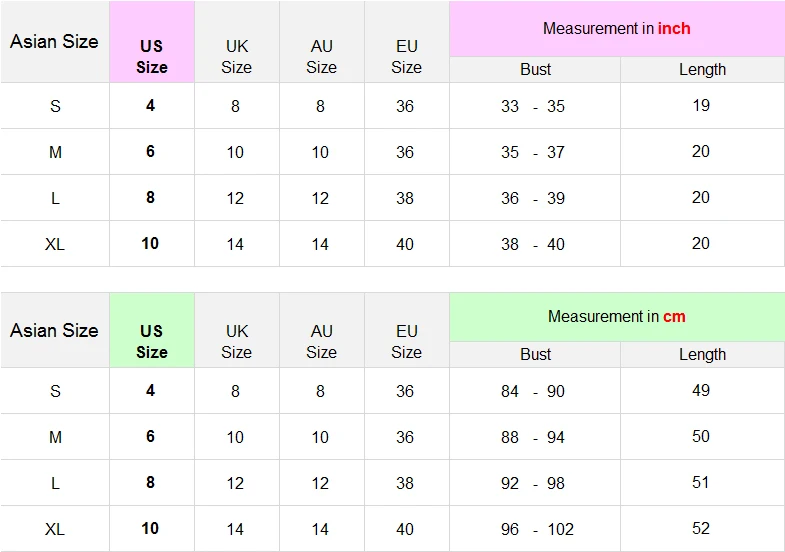Click the 36 - 39 bust value
Viewport: 785px width, 552px height.
coord(533,198)
